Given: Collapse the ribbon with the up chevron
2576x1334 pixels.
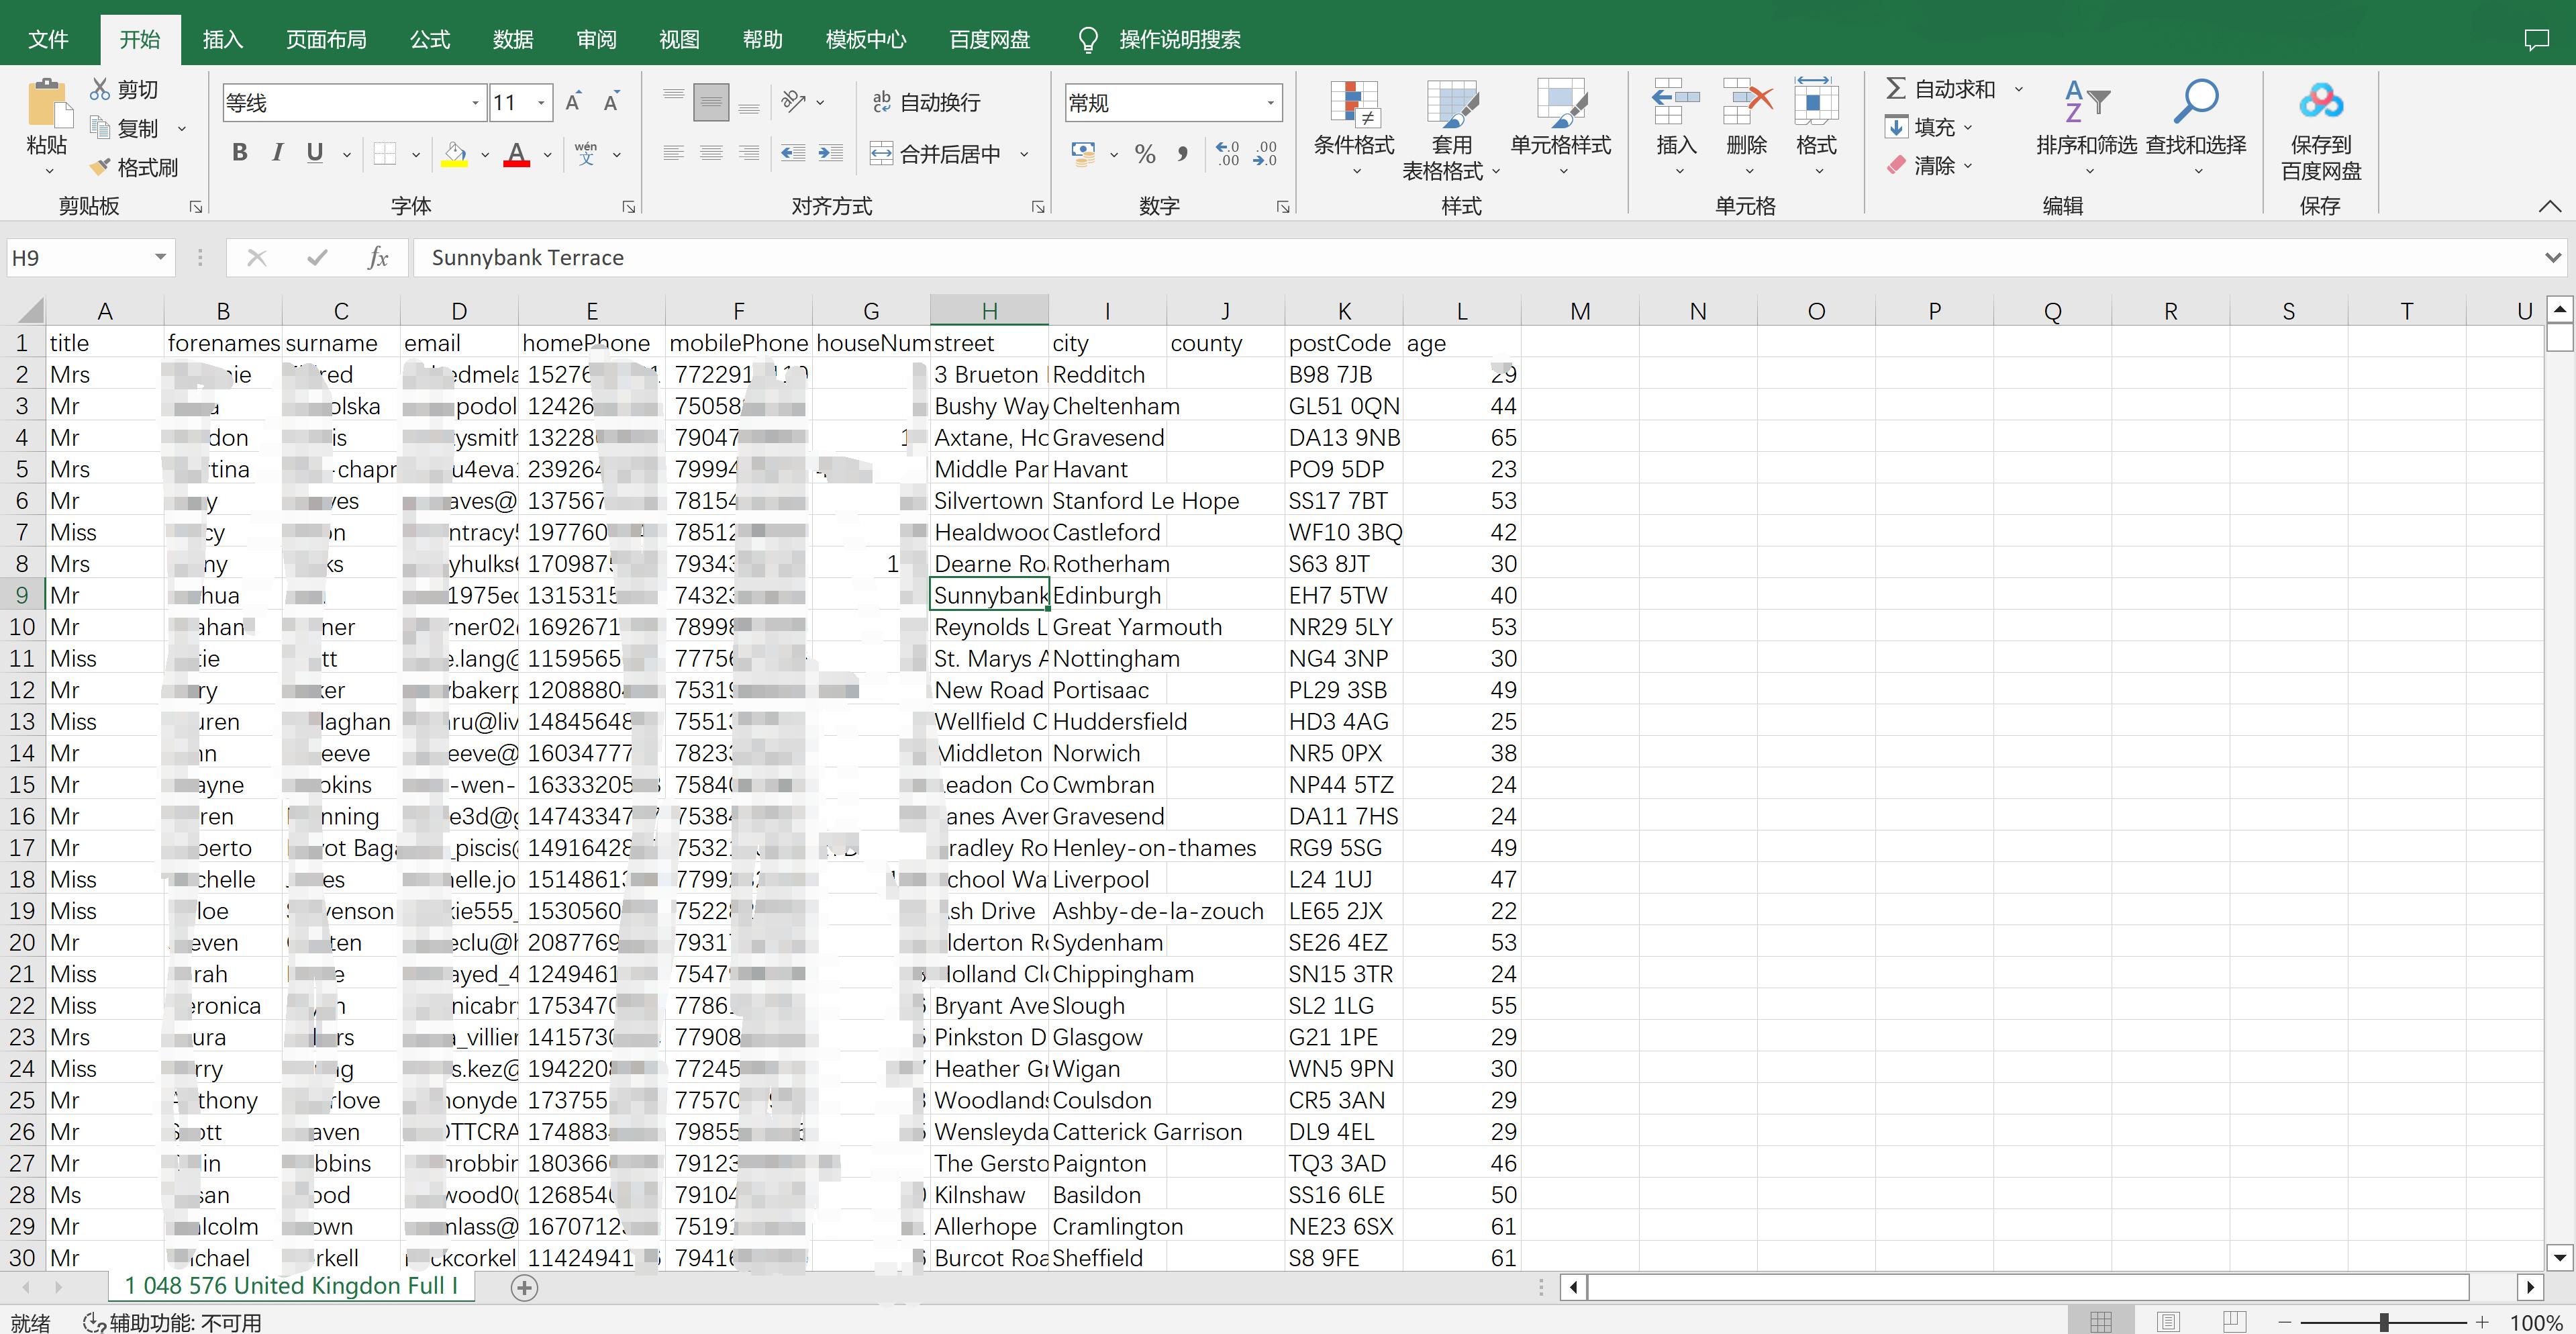Looking at the screenshot, I should click(x=2549, y=206).
